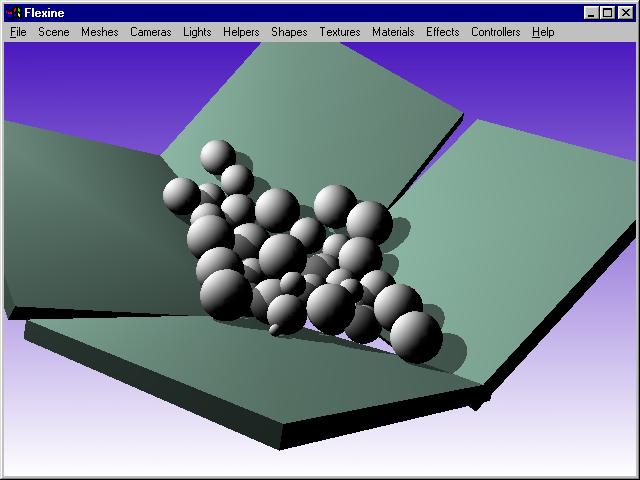Viewport: 640px width, 480px height.
Task: Minimize the Flexine window
Action: pyautogui.click(x=591, y=13)
